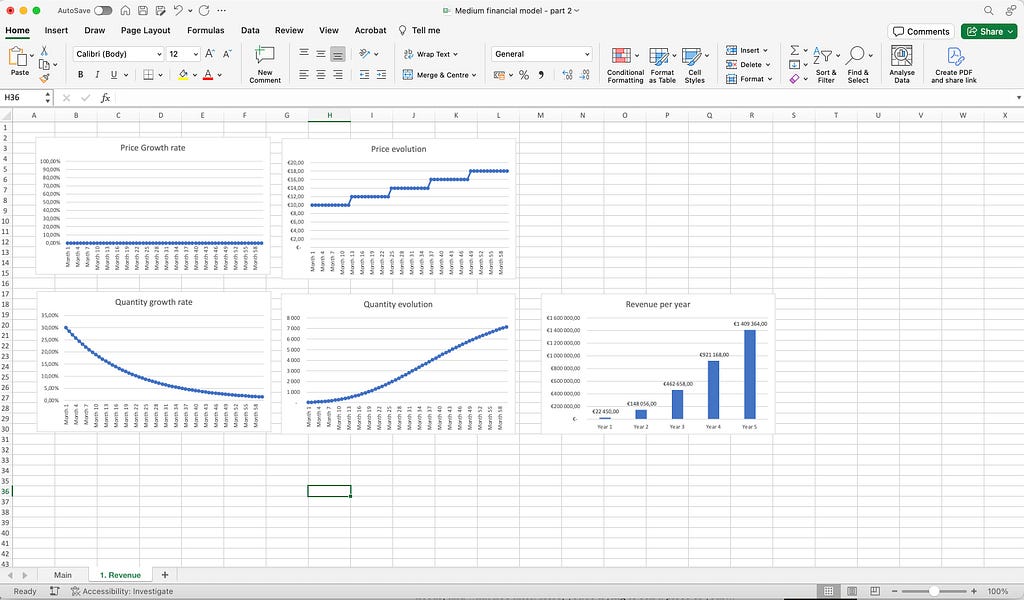Toggle Align Bottom (highlighted)

click(x=338, y=54)
